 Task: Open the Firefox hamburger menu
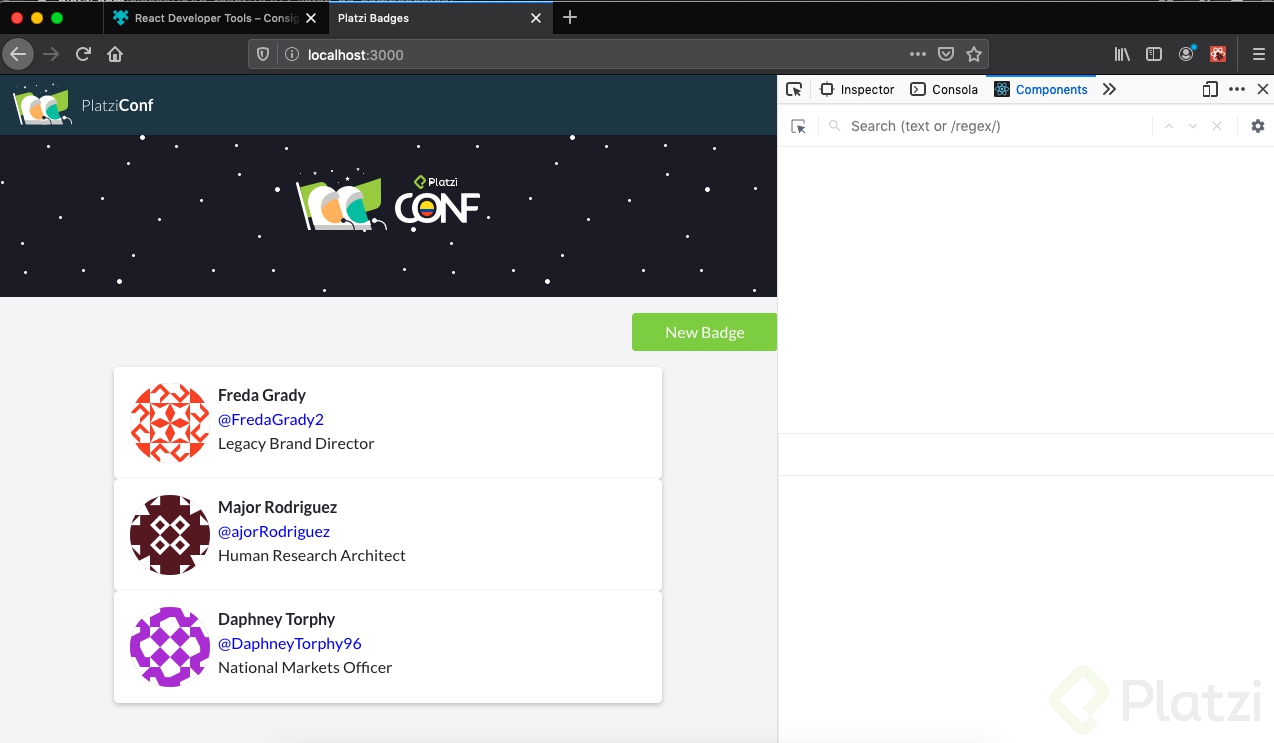click(1259, 54)
